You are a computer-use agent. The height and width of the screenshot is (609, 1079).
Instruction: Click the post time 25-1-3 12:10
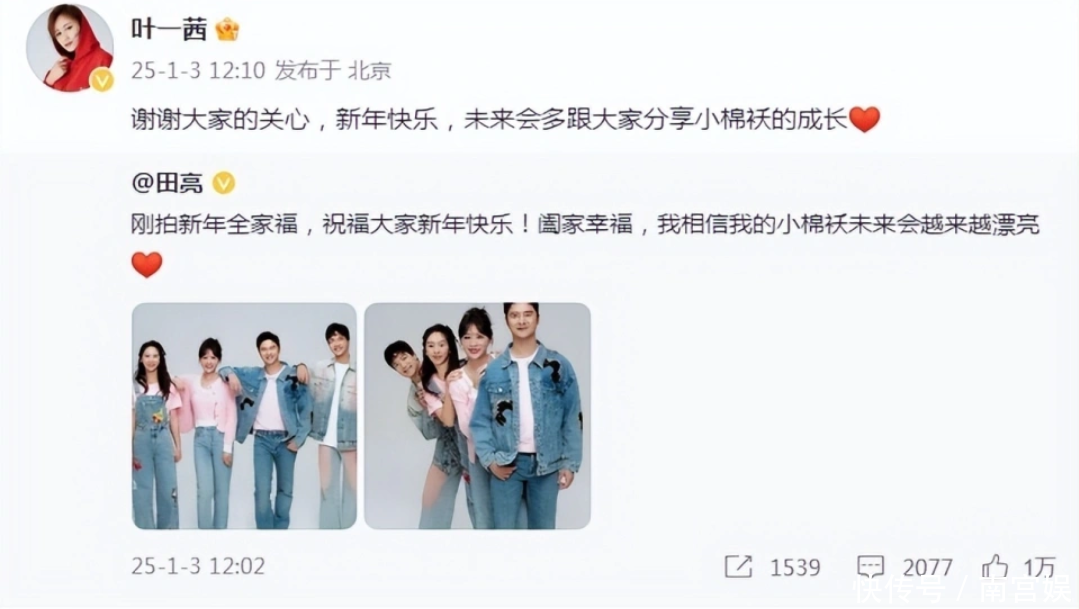(x=198, y=70)
